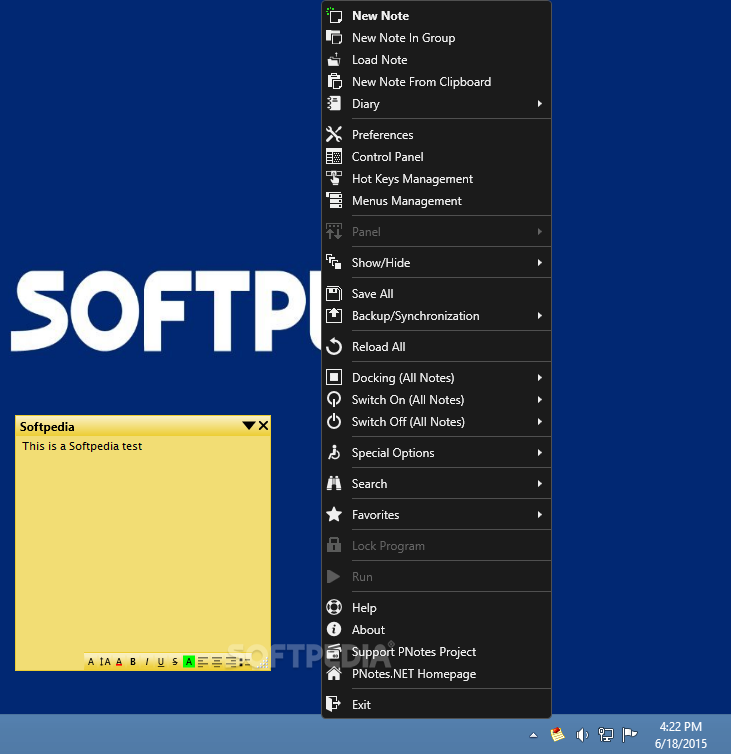Close the Softpedia sticky note
This screenshot has width=731, height=754.
click(x=264, y=426)
